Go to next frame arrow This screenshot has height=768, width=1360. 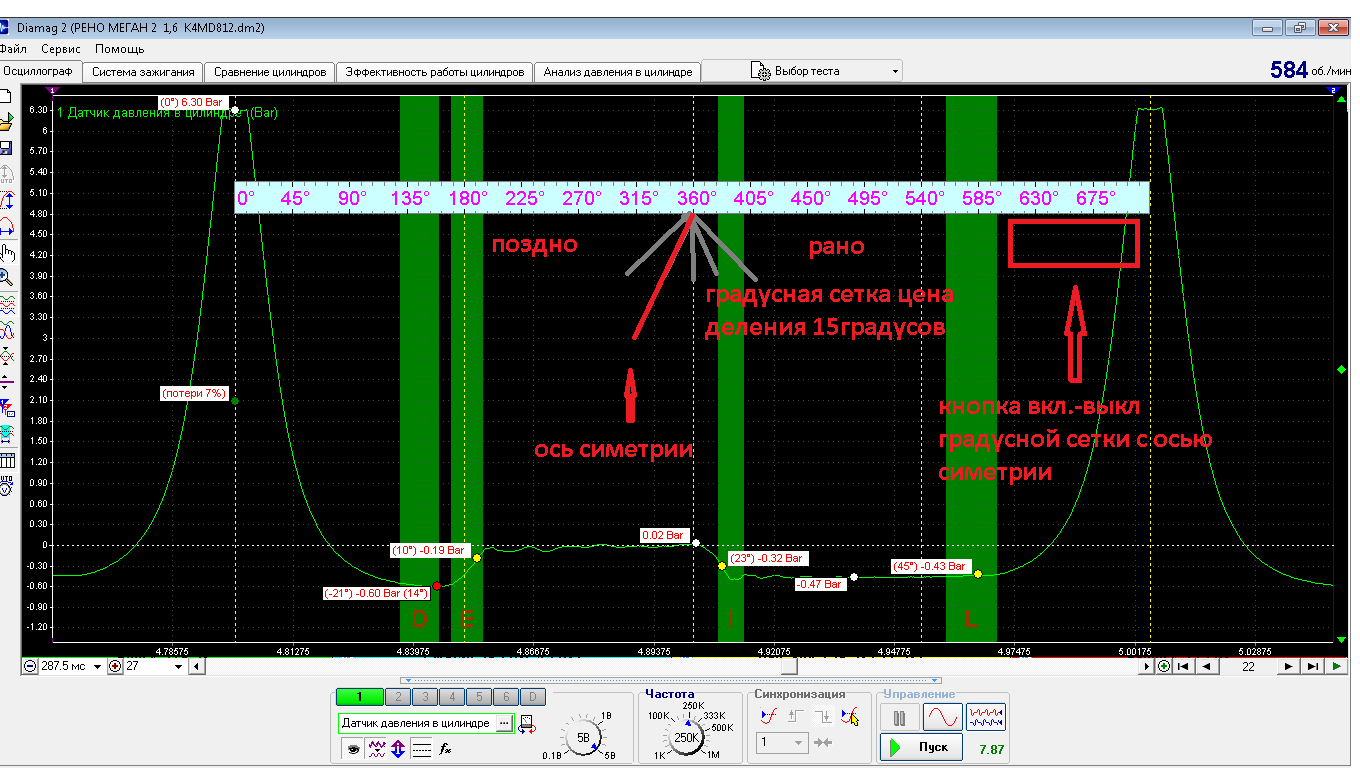pyautogui.click(x=1288, y=666)
